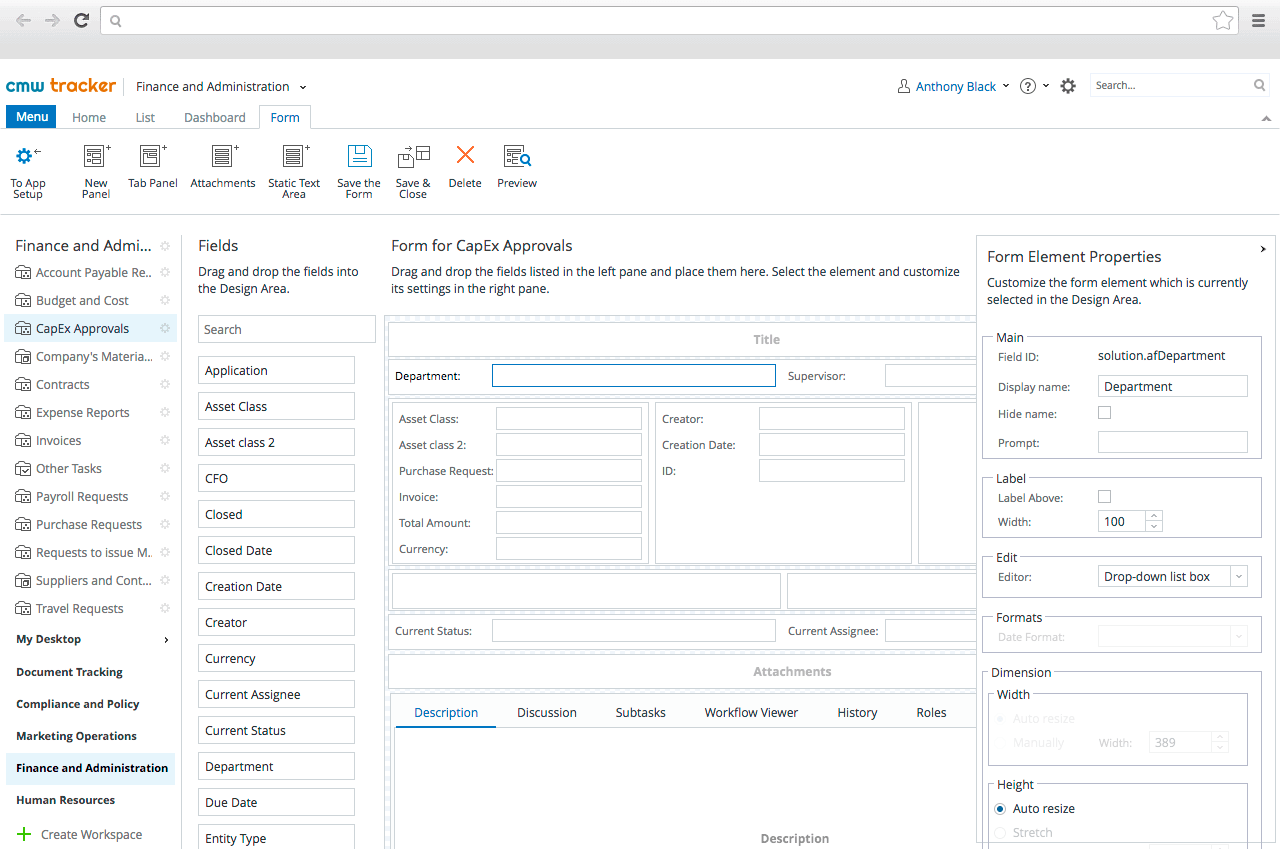Click the To App Setup gear icon
This screenshot has width=1280, height=859.
pyautogui.click(x=27, y=155)
